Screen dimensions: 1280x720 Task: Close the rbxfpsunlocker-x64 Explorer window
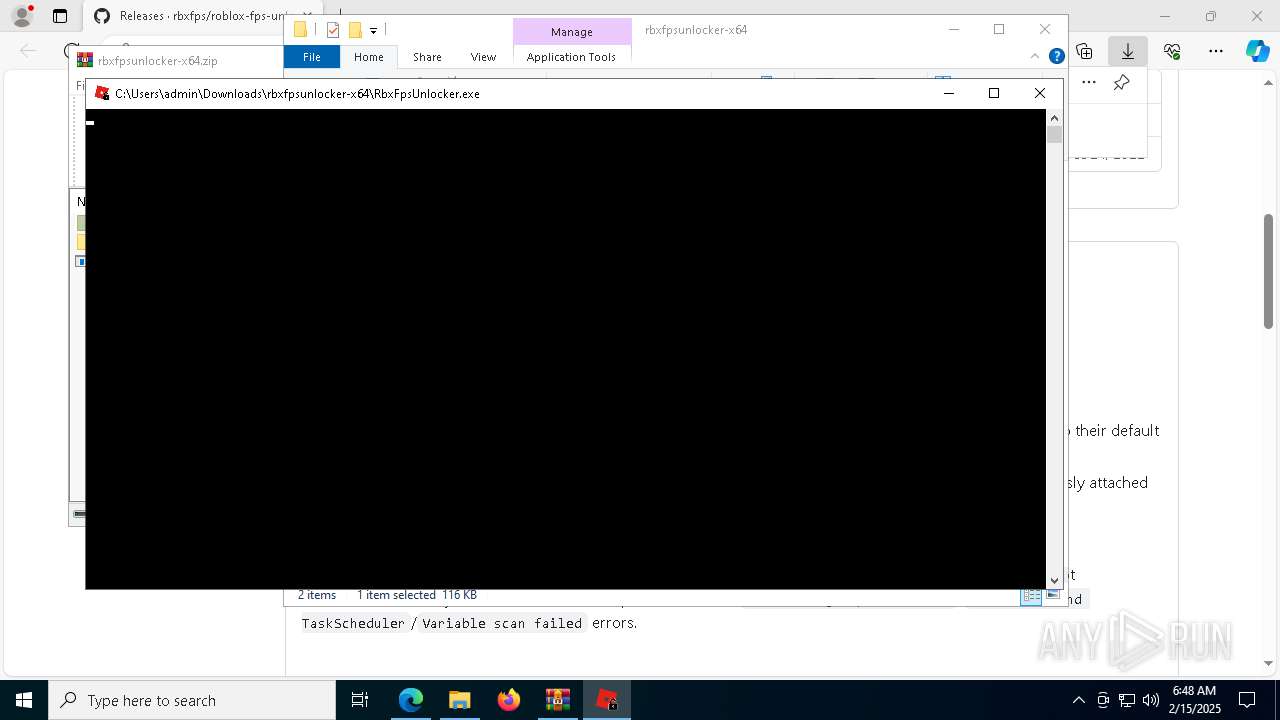1045,30
